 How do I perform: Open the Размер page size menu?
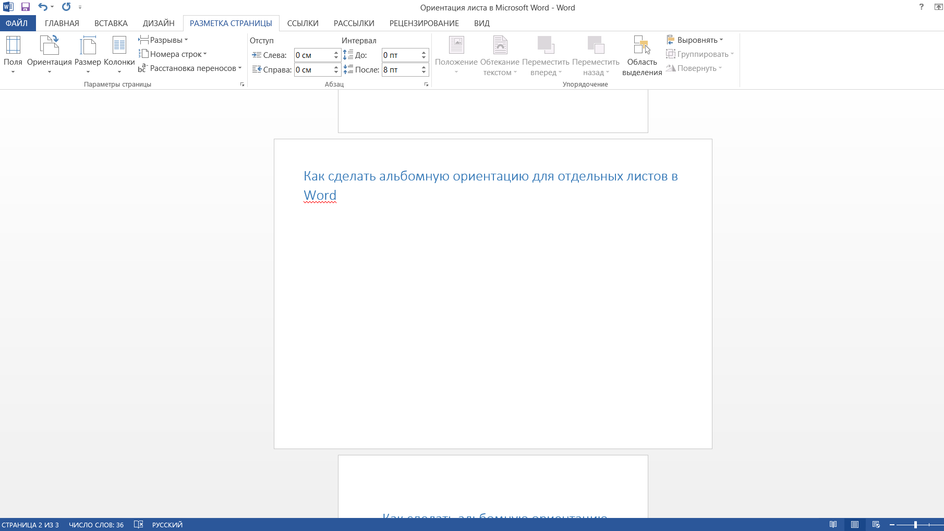[x=88, y=54]
